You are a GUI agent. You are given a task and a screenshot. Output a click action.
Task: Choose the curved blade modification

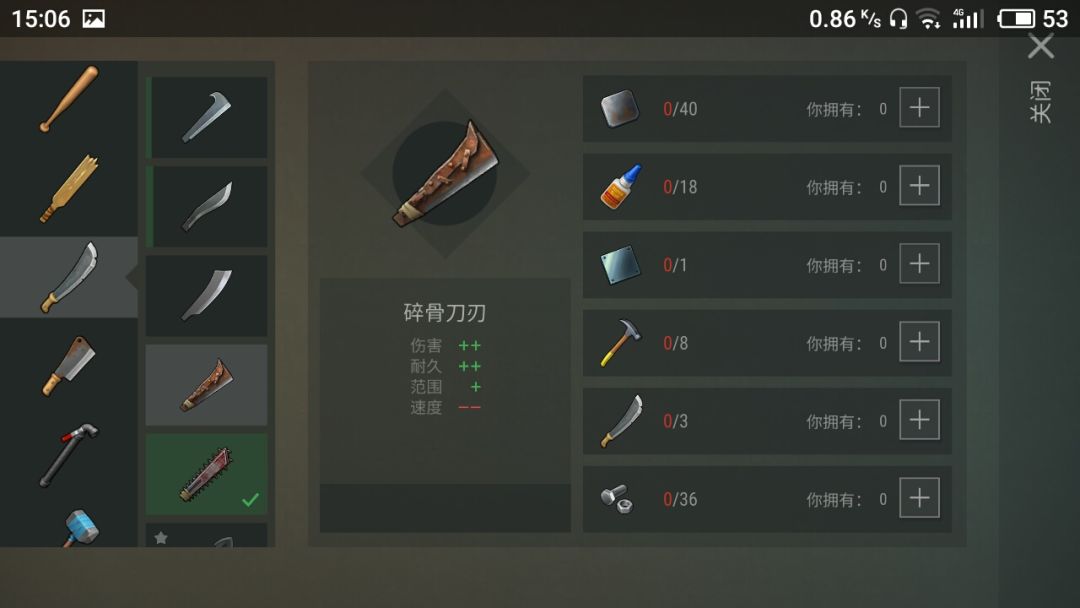point(207,207)
